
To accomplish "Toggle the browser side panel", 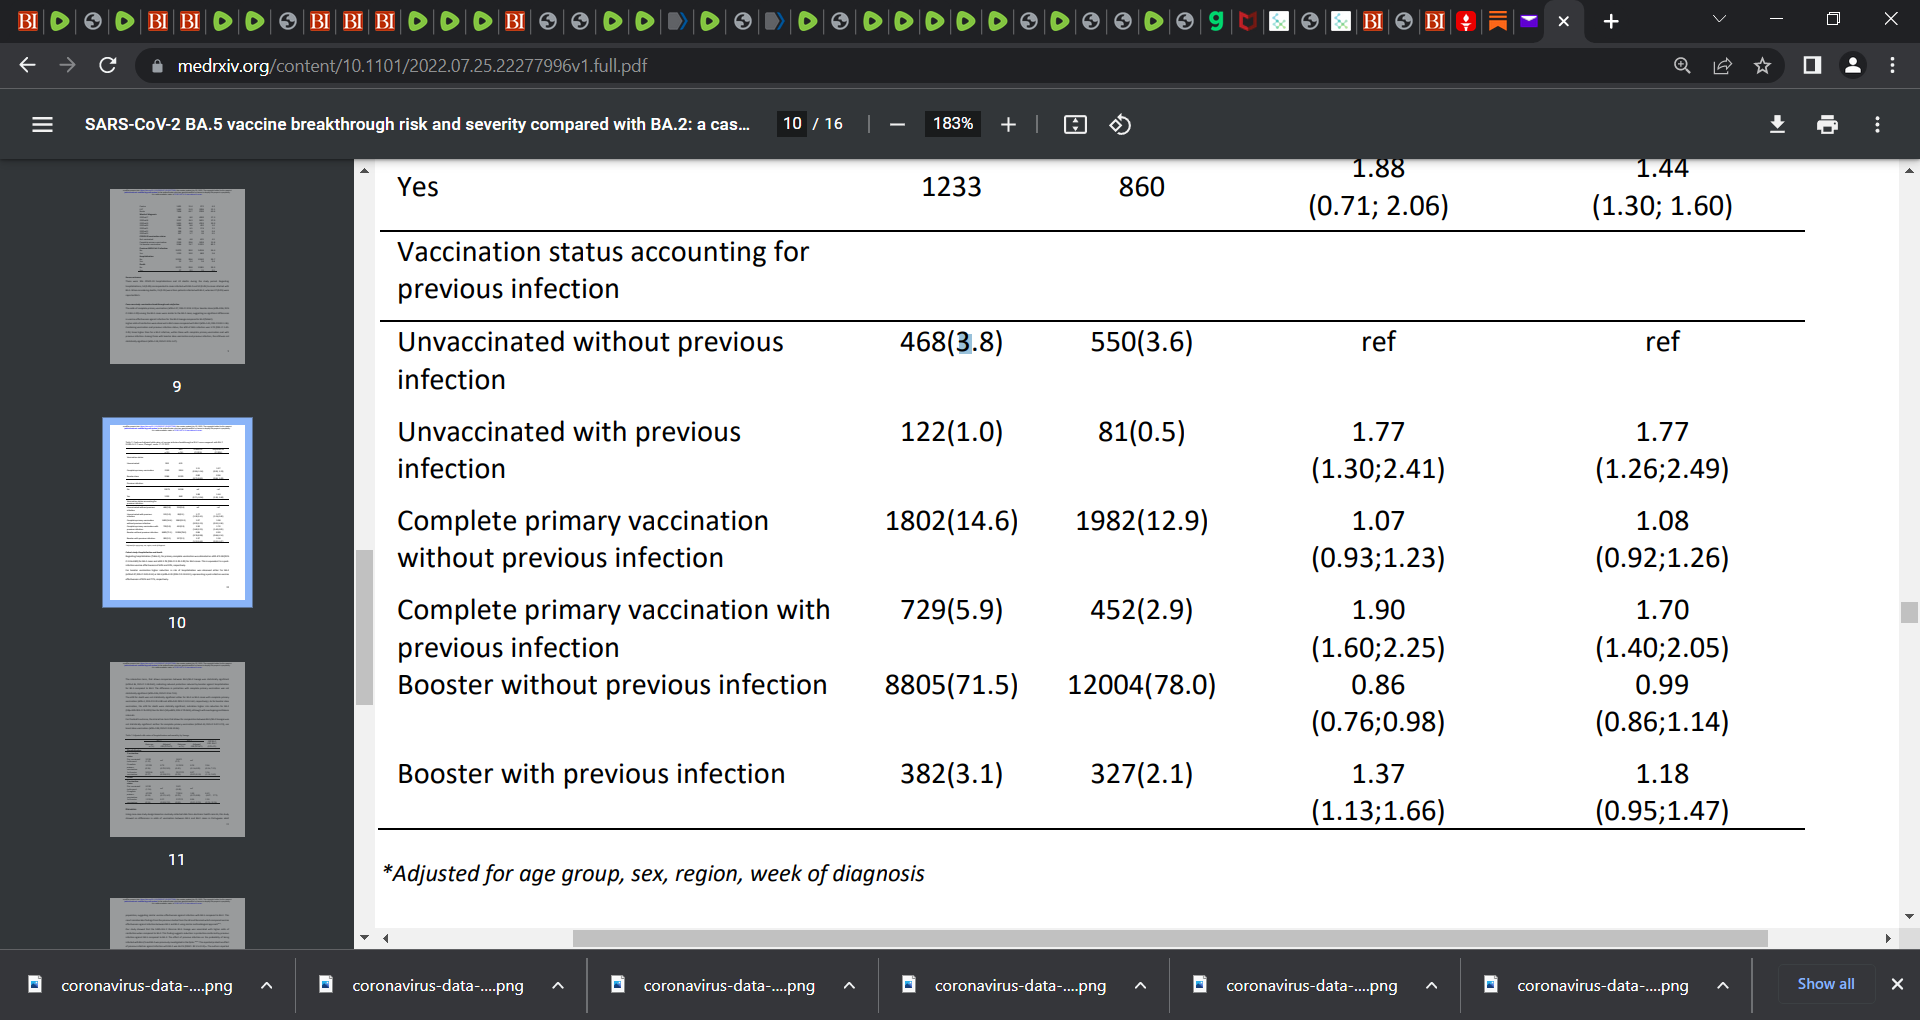I will coord(1811,65).
